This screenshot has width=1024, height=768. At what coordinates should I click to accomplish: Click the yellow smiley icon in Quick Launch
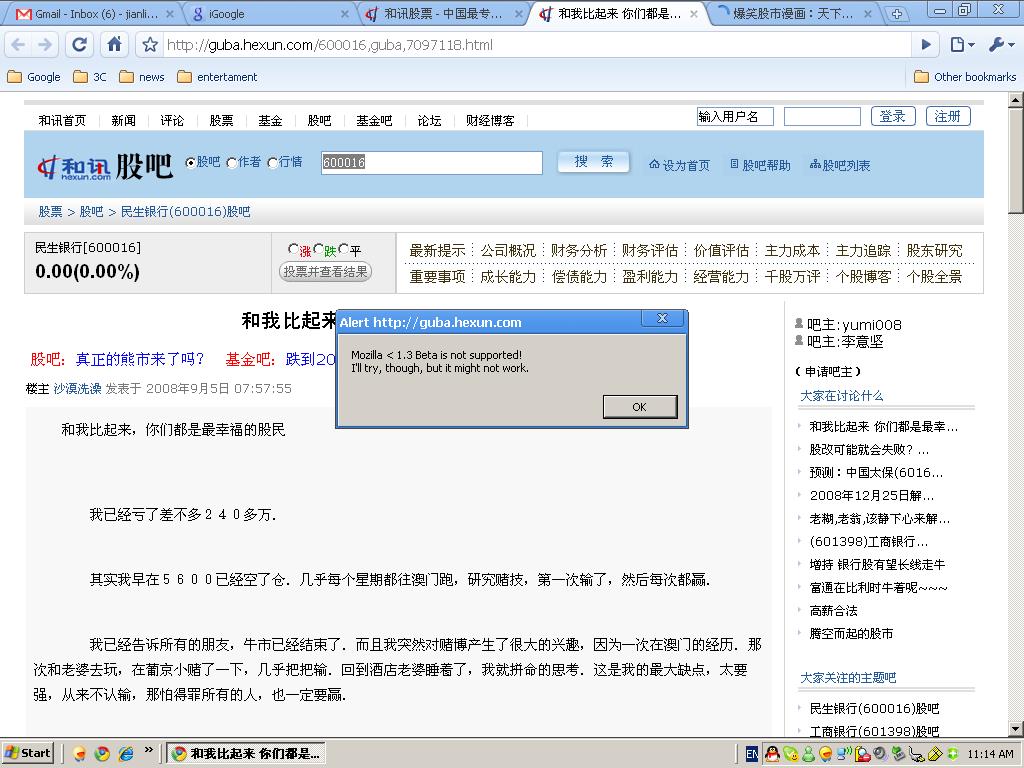point(79,754)
